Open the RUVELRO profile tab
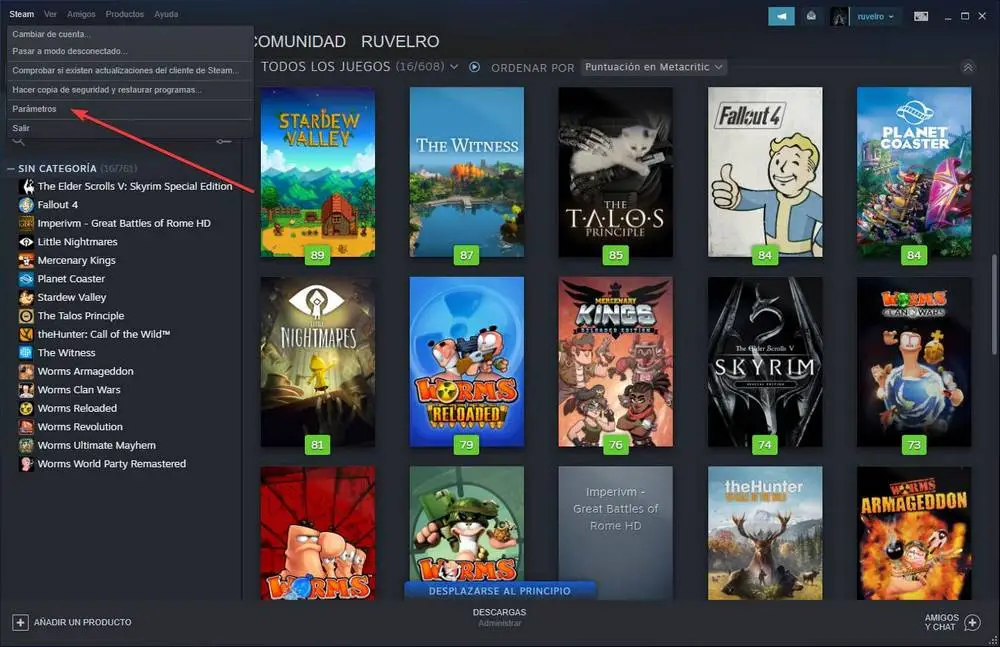 coord(400,41)
